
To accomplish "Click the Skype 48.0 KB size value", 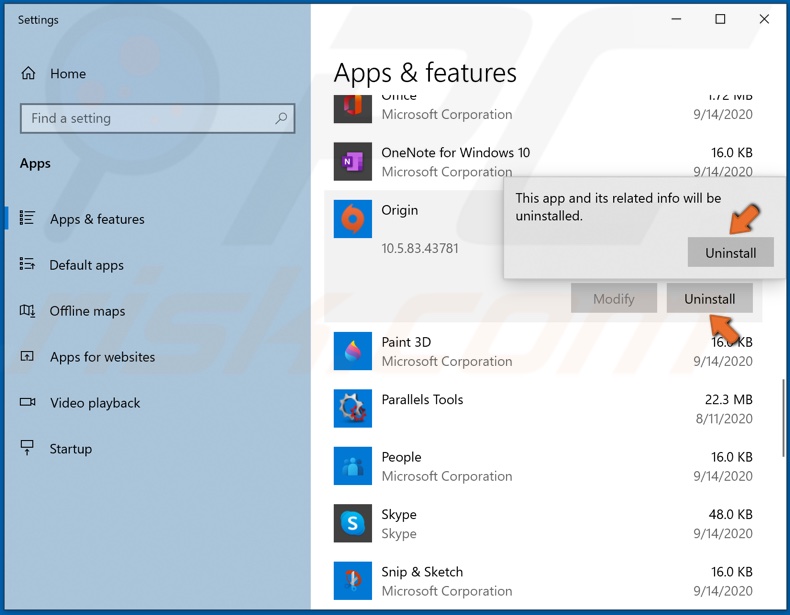I will [x=731, y=514].
